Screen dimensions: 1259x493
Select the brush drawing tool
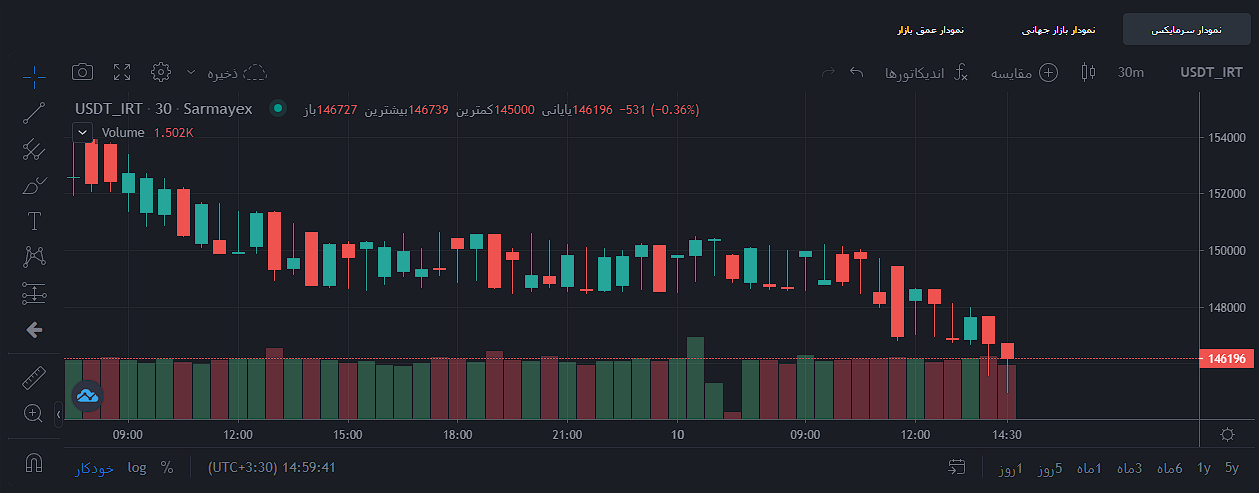pyautogui.click(x=34, y=186)
